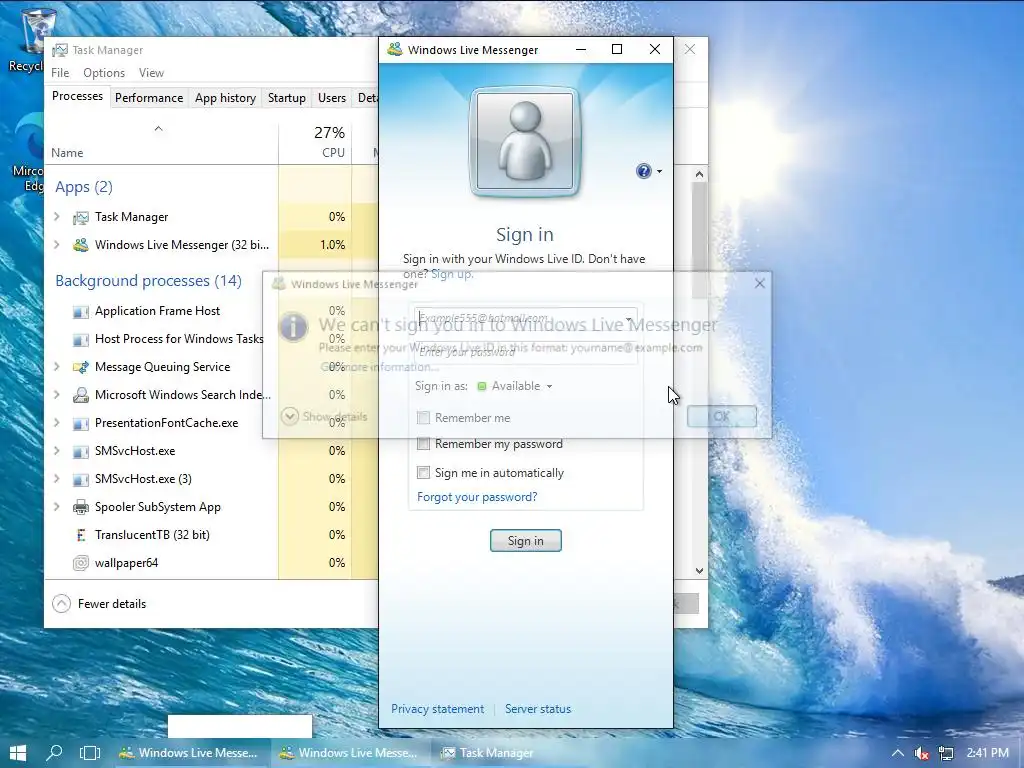This screenshot has width=1024, height=768.
Task: Click Application Frame Host process icon
Action: coord(80,312)
